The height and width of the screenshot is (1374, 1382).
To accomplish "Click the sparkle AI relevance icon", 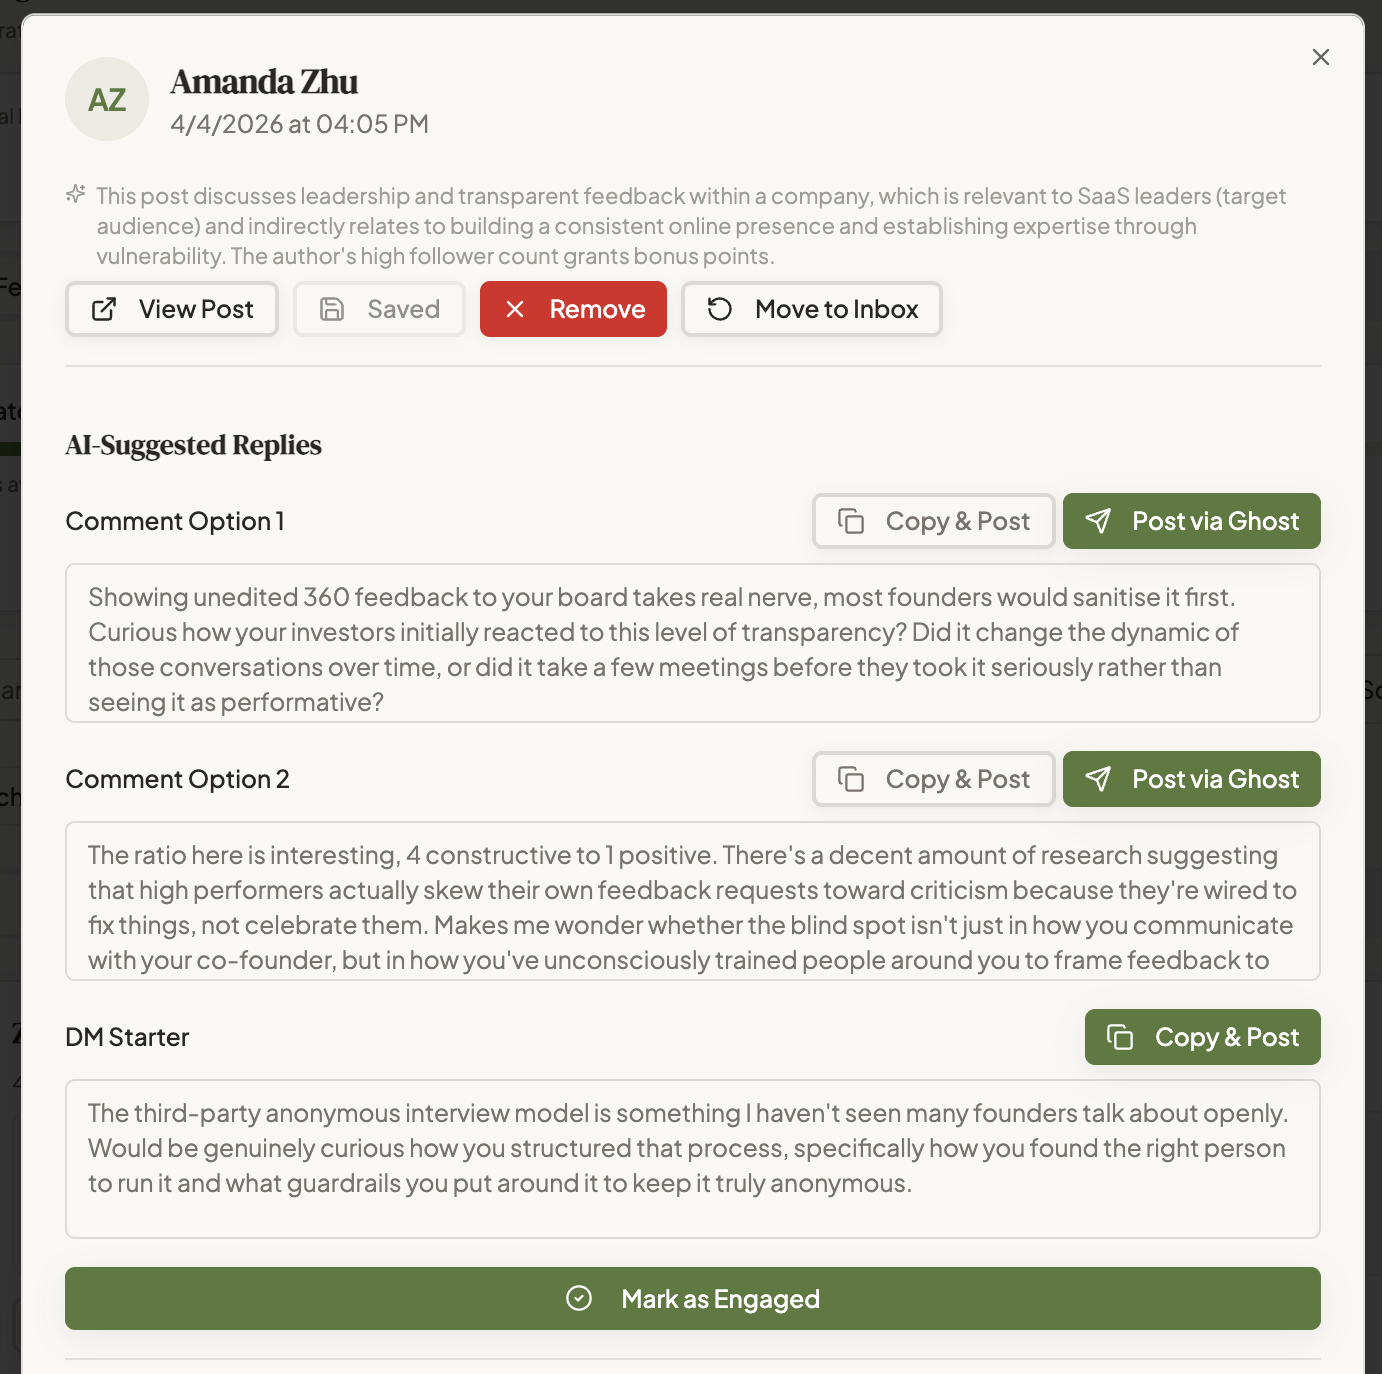I will pyautogui.click(x=75, y=195).
